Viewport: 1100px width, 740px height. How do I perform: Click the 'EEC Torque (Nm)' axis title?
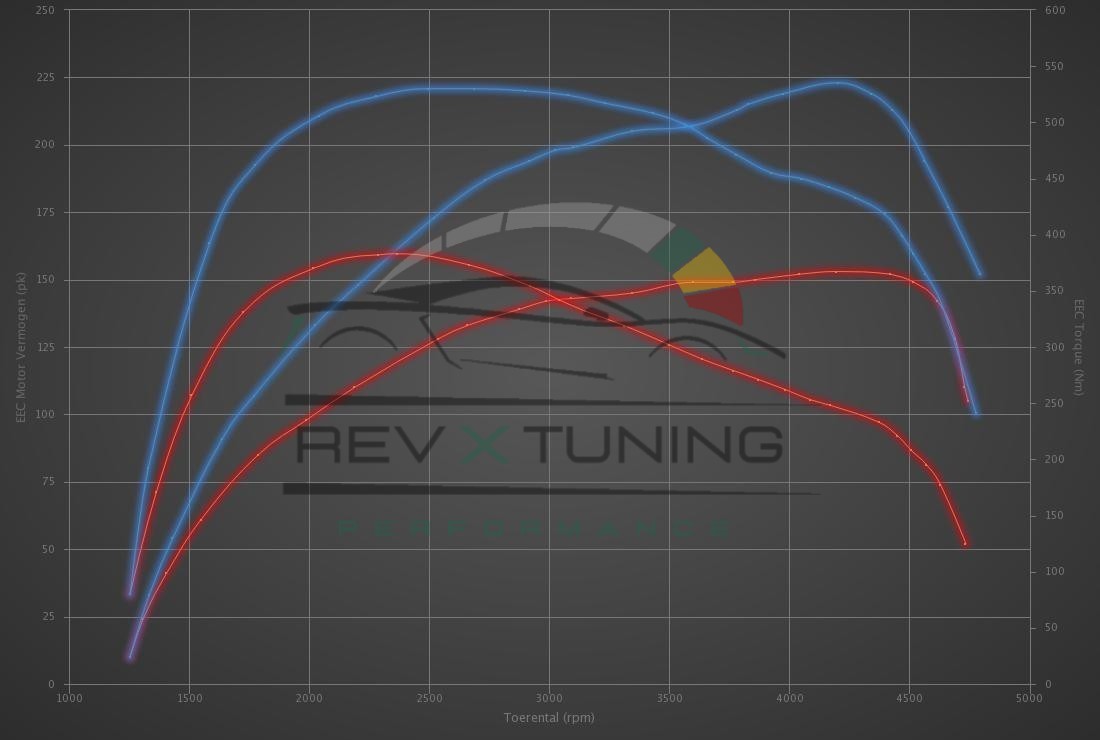[x=1079, y=347]
